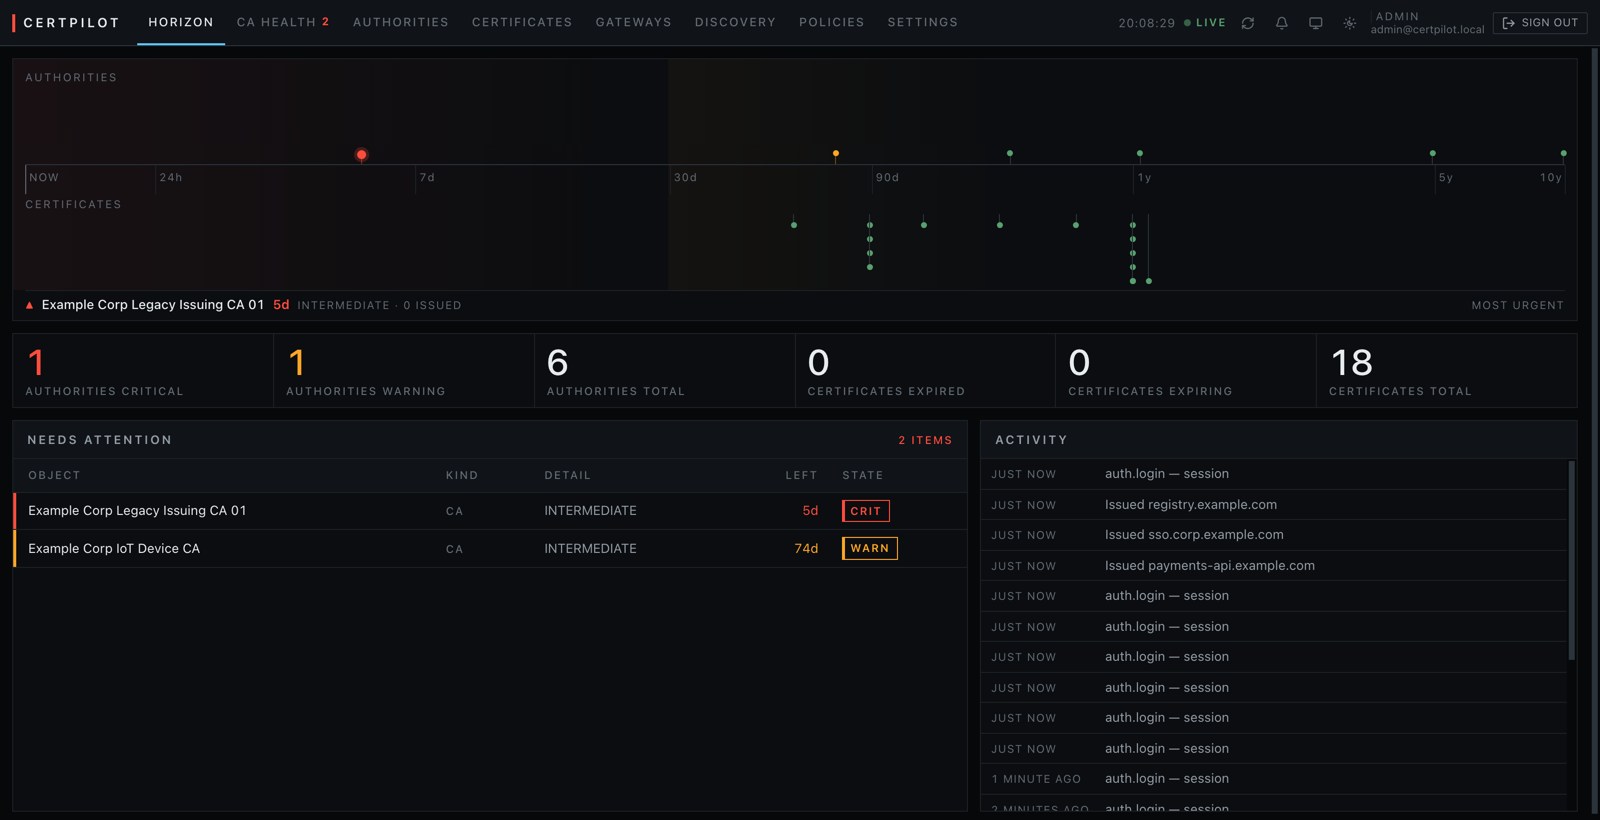Click the orange warning authority timeline dot
This screenshot has width=1600, height=820.
coord(836,154)
